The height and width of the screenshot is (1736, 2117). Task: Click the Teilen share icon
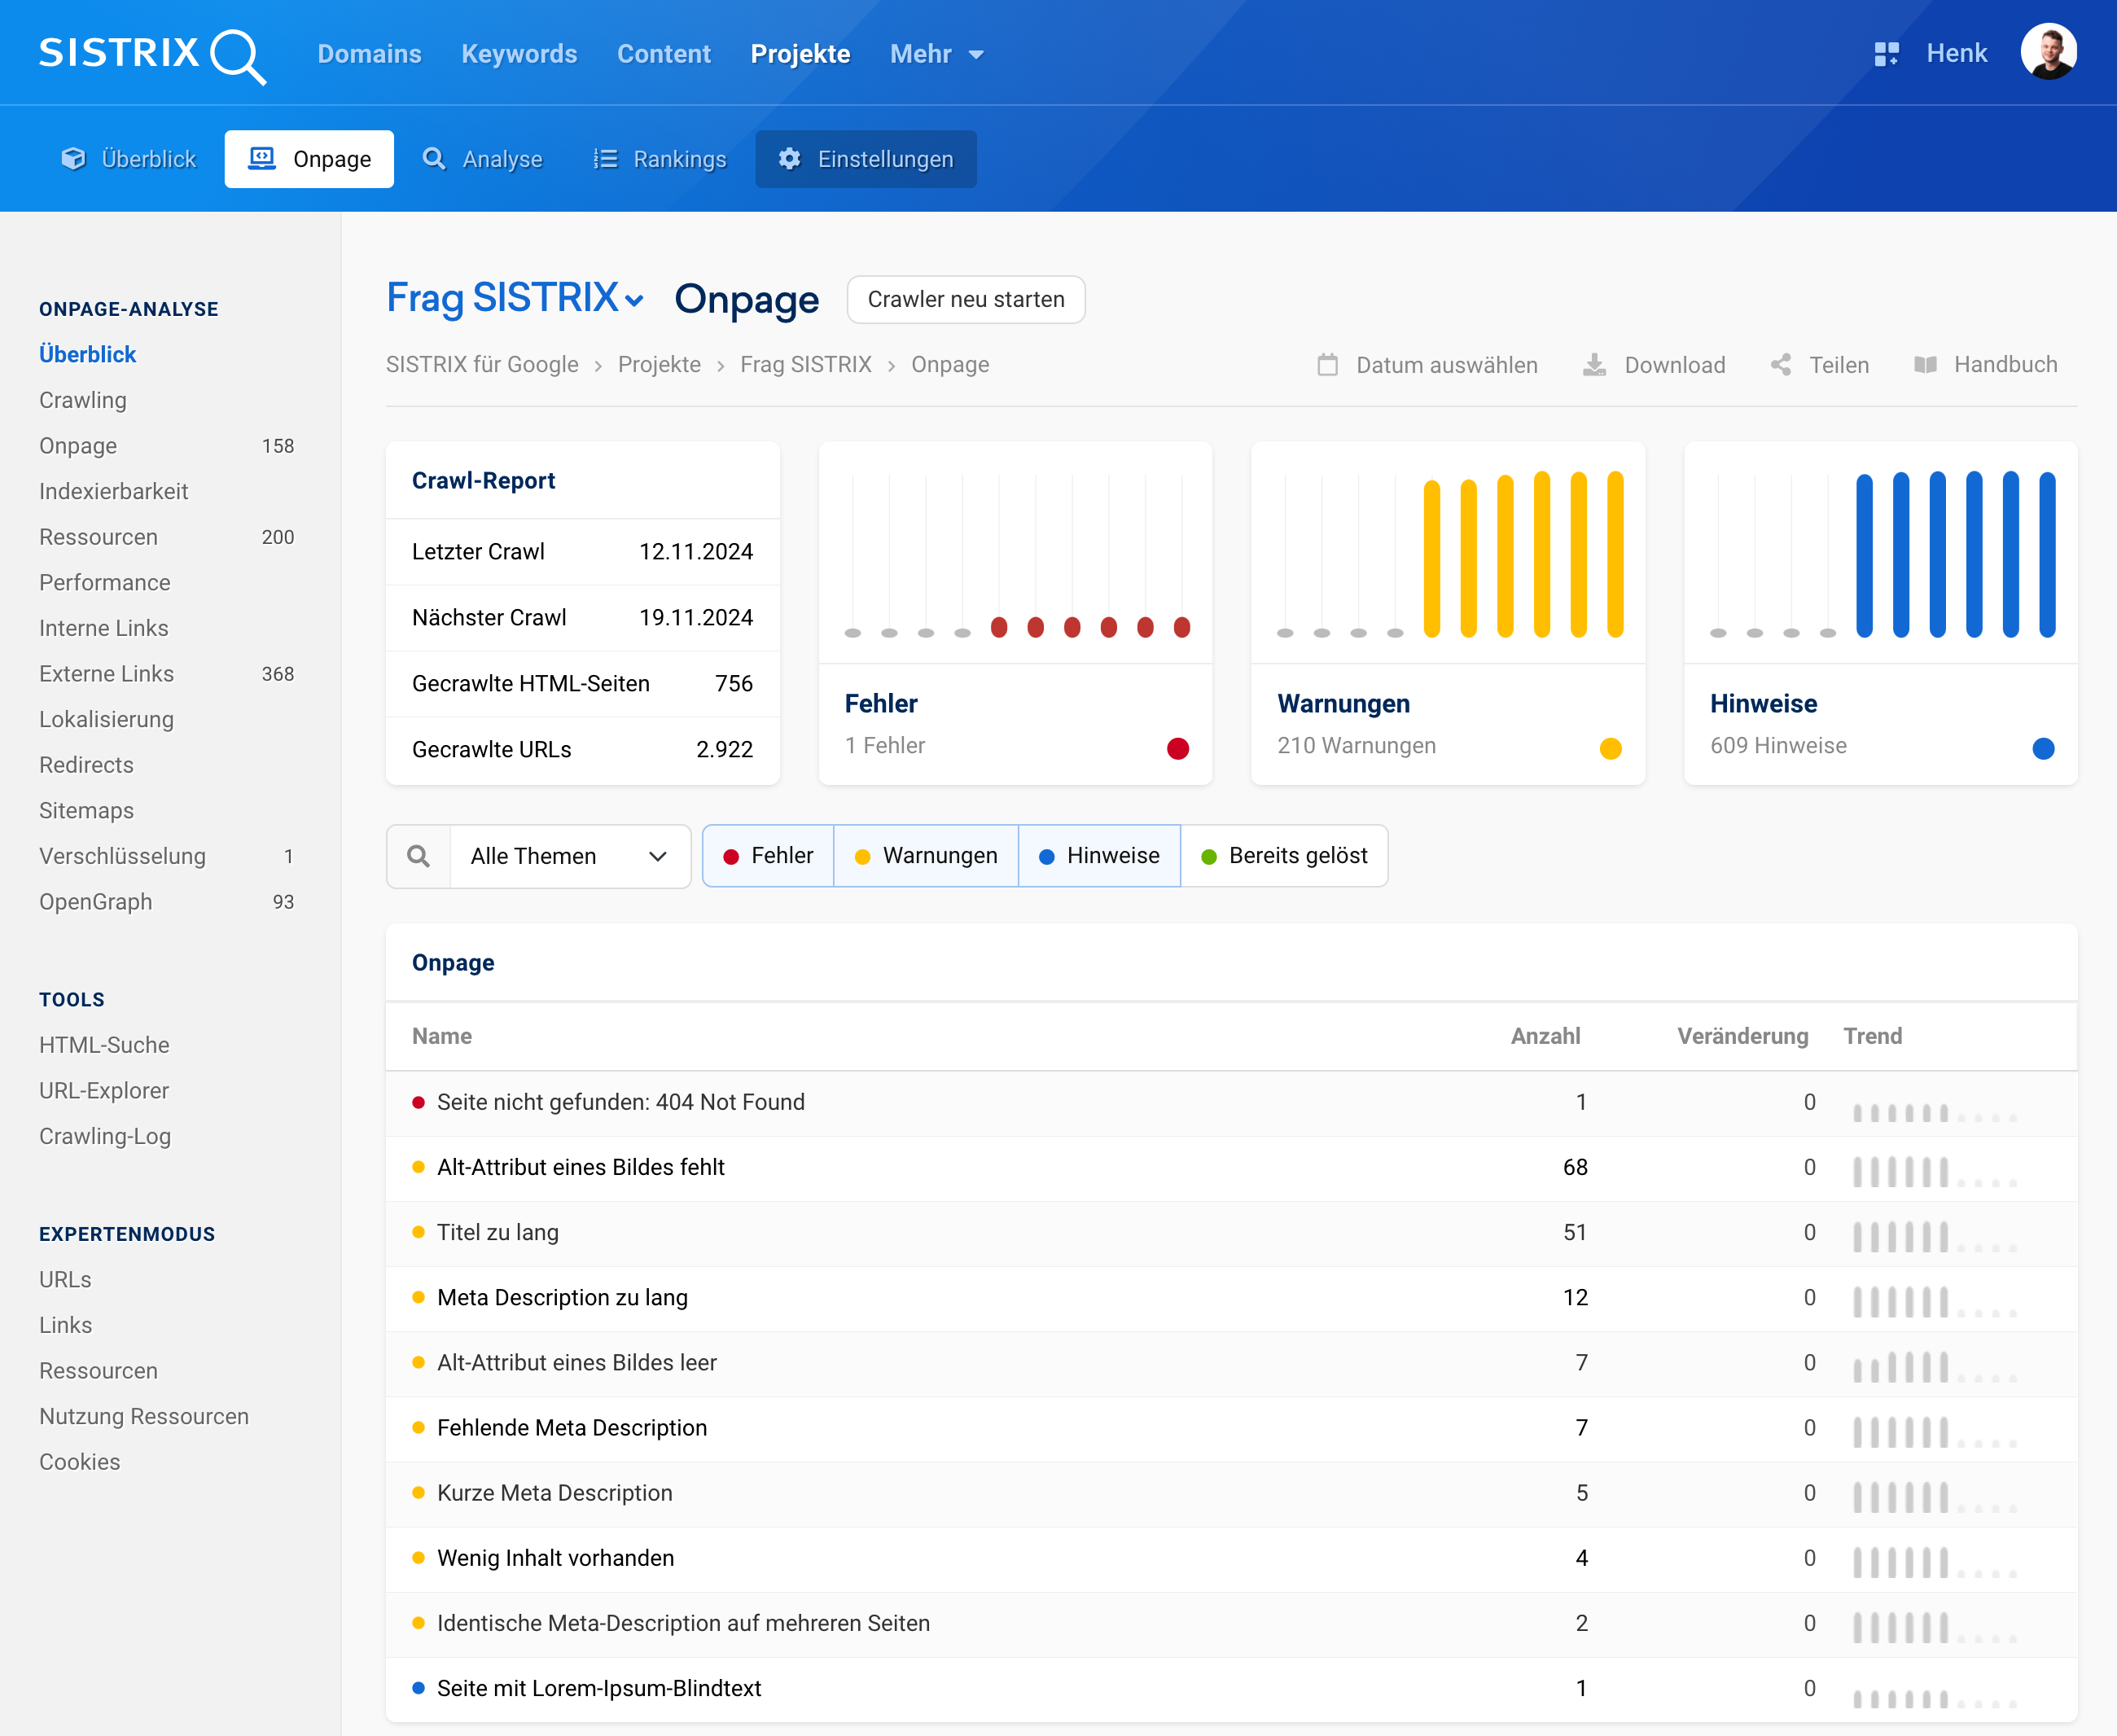click(1780, 365)
